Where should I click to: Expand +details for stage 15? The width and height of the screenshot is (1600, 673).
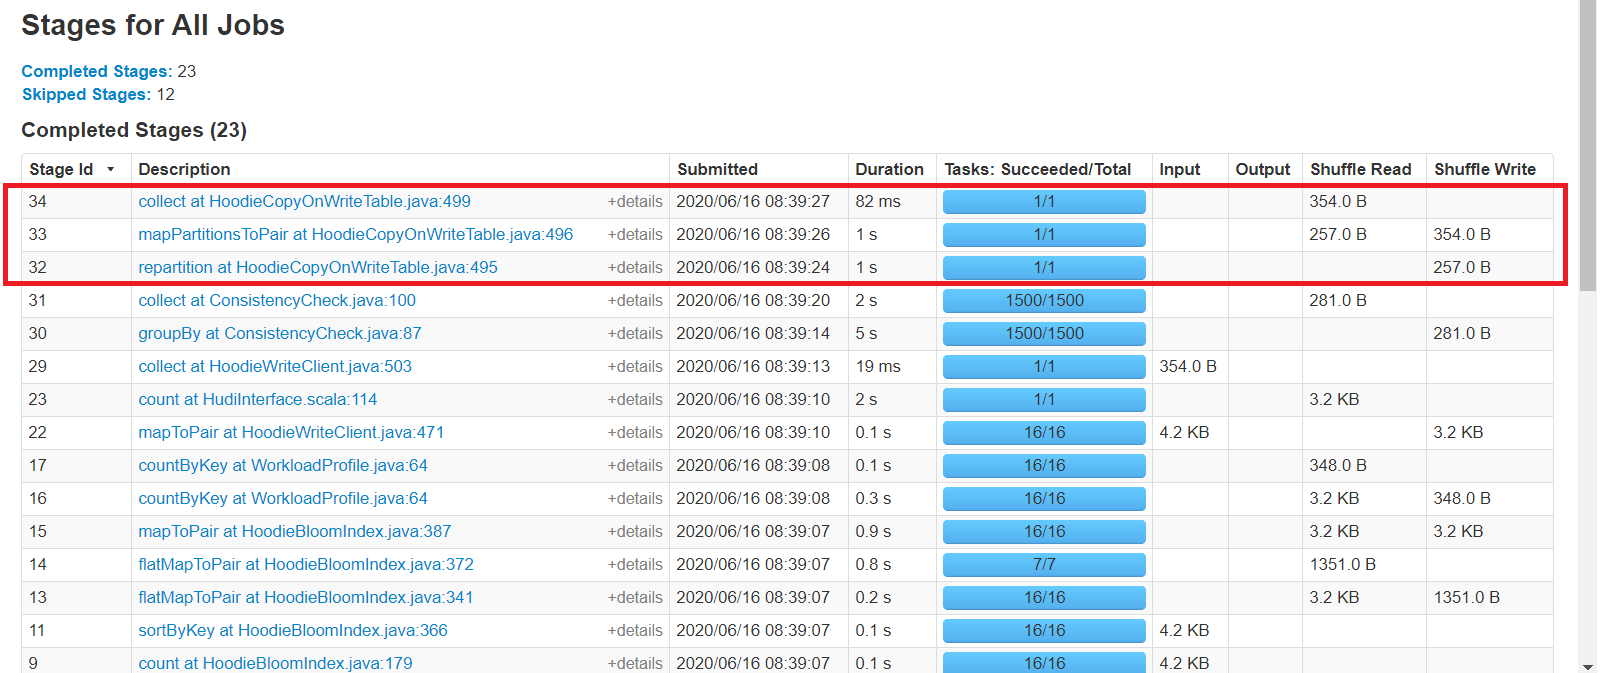point(635,531)
